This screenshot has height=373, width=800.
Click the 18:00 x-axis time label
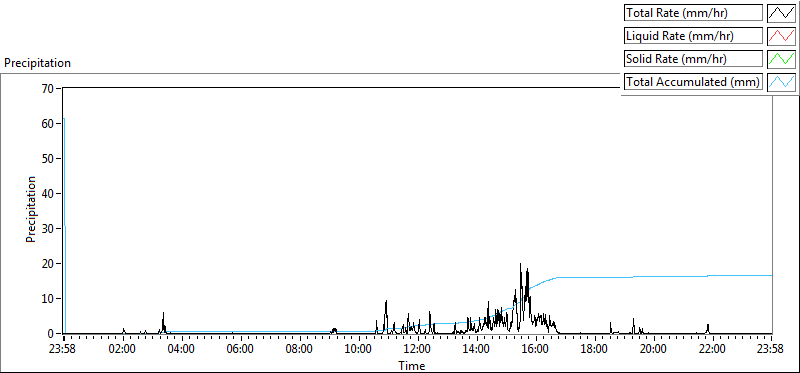pyautogui.click(x=594, y=350)
